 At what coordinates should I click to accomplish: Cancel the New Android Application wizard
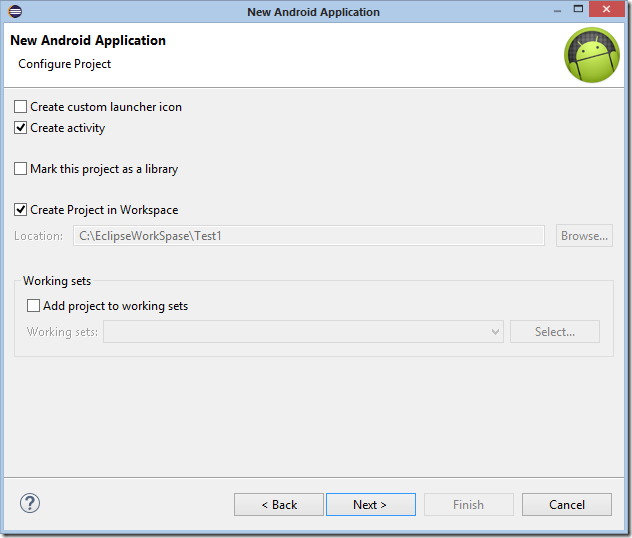567,505
